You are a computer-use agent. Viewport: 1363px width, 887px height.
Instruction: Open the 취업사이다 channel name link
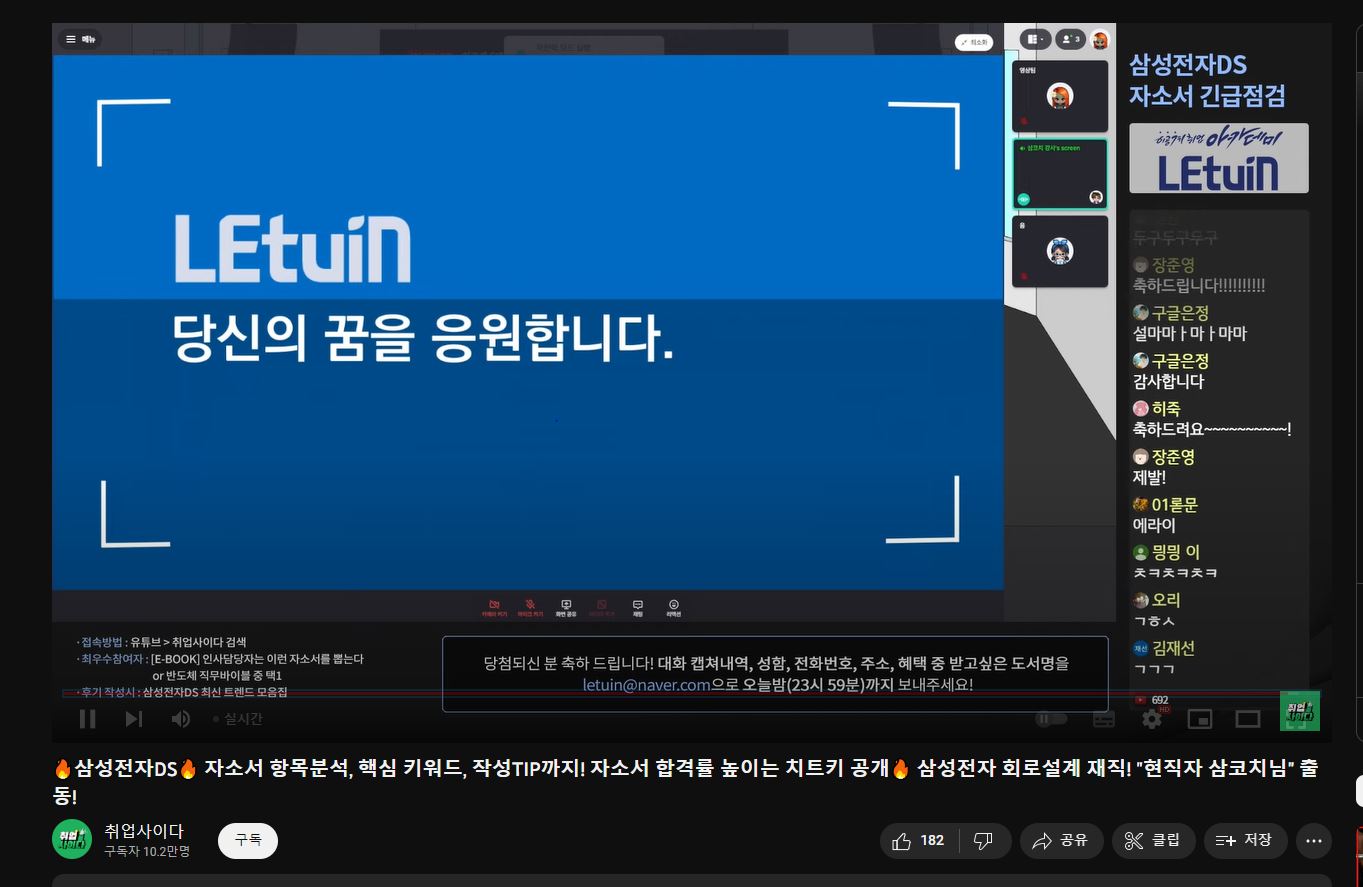[x=144, y=831]
